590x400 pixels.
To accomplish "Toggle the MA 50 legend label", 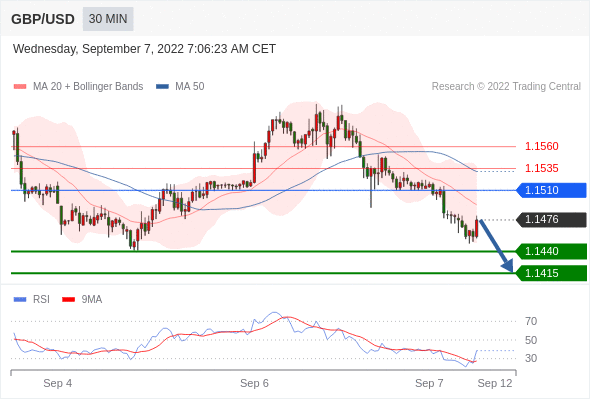I will (x=190, y=87).
